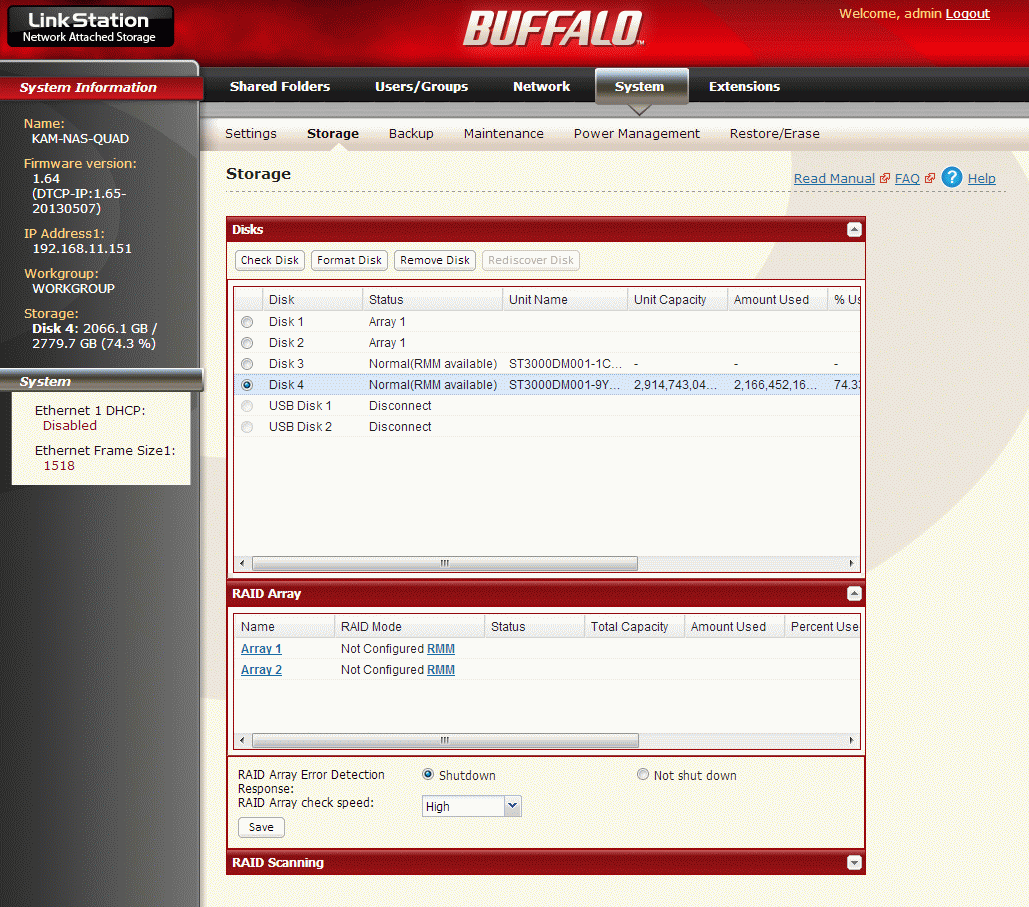Viewport: 1029px width, 907px height.
Task: Click the external link icon beside Read Manual
Action: (x=885, y=179)
